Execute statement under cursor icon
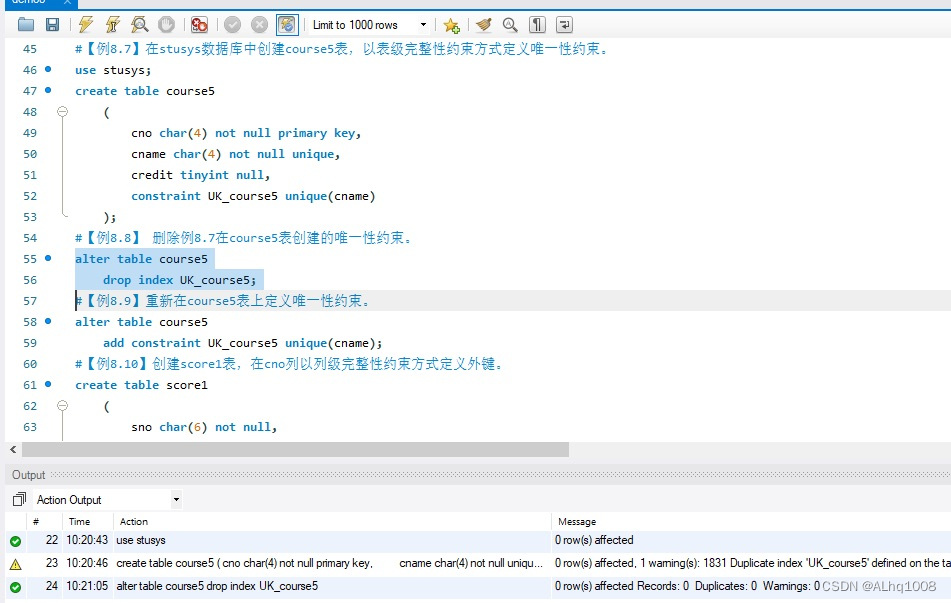The width and height of the screenshot is (951, 603). tap(113, 25)
